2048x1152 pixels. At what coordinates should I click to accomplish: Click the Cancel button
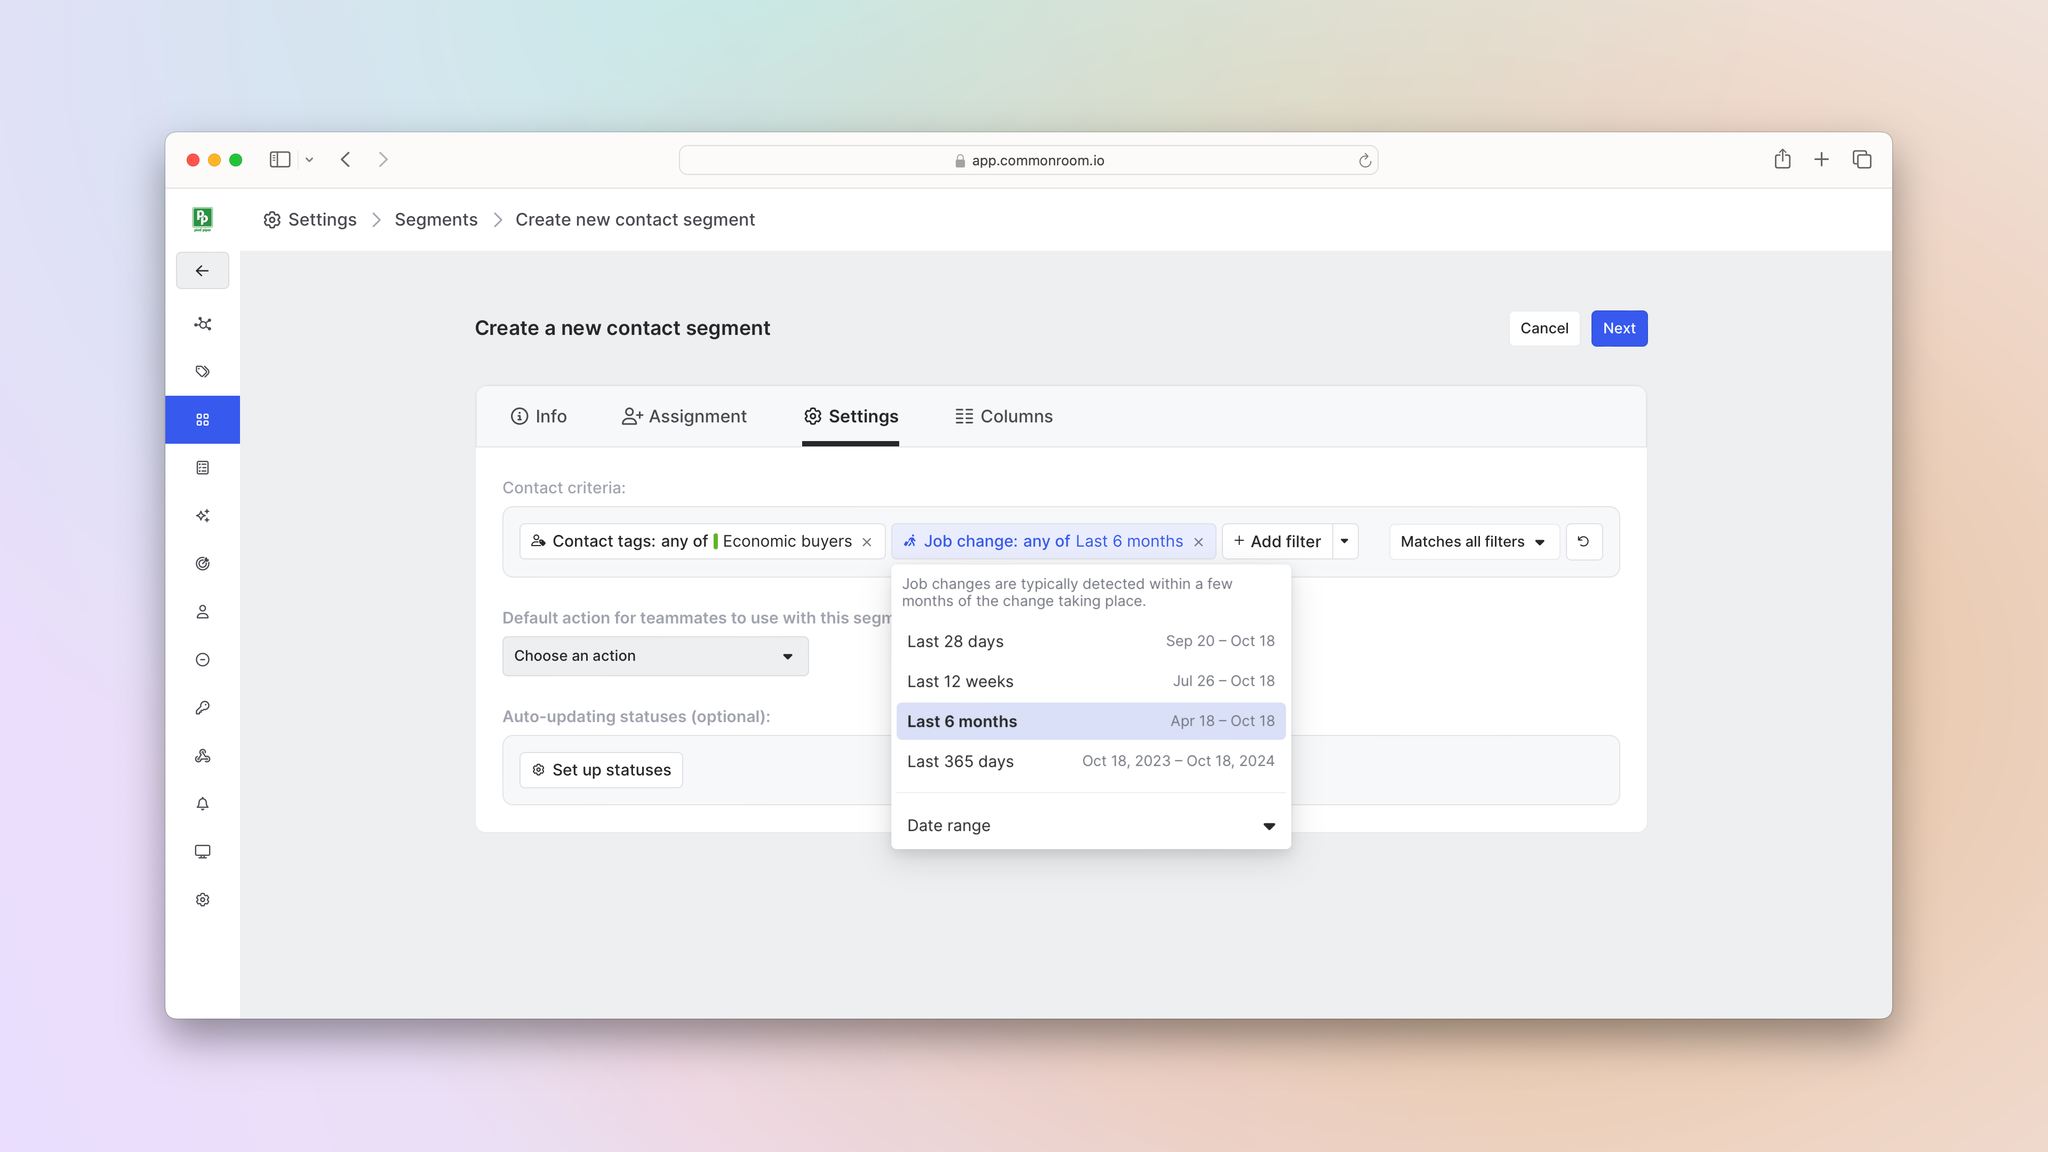(x=1544, y=328)
